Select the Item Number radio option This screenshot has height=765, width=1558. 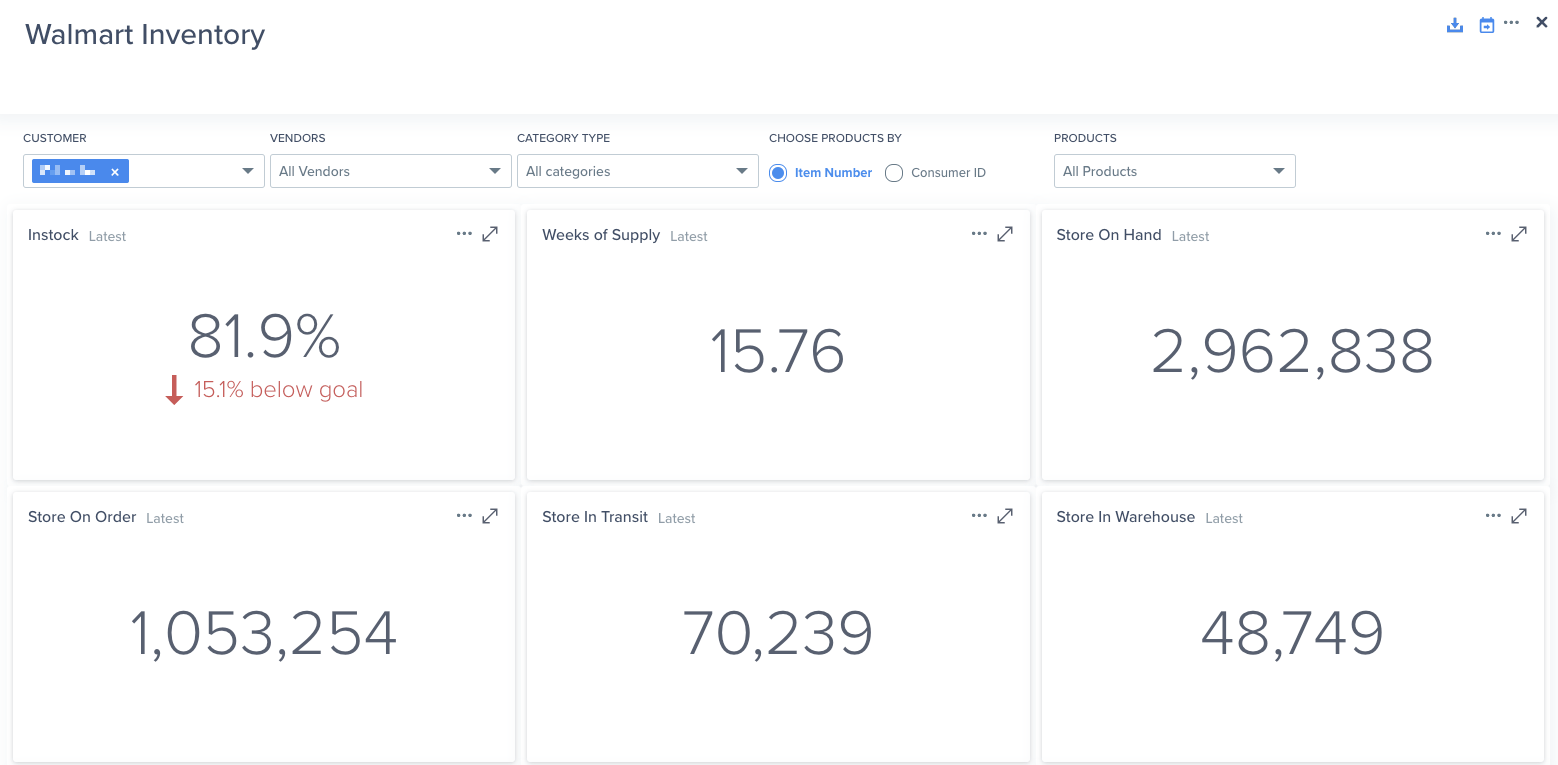click(x=778, y=173)
